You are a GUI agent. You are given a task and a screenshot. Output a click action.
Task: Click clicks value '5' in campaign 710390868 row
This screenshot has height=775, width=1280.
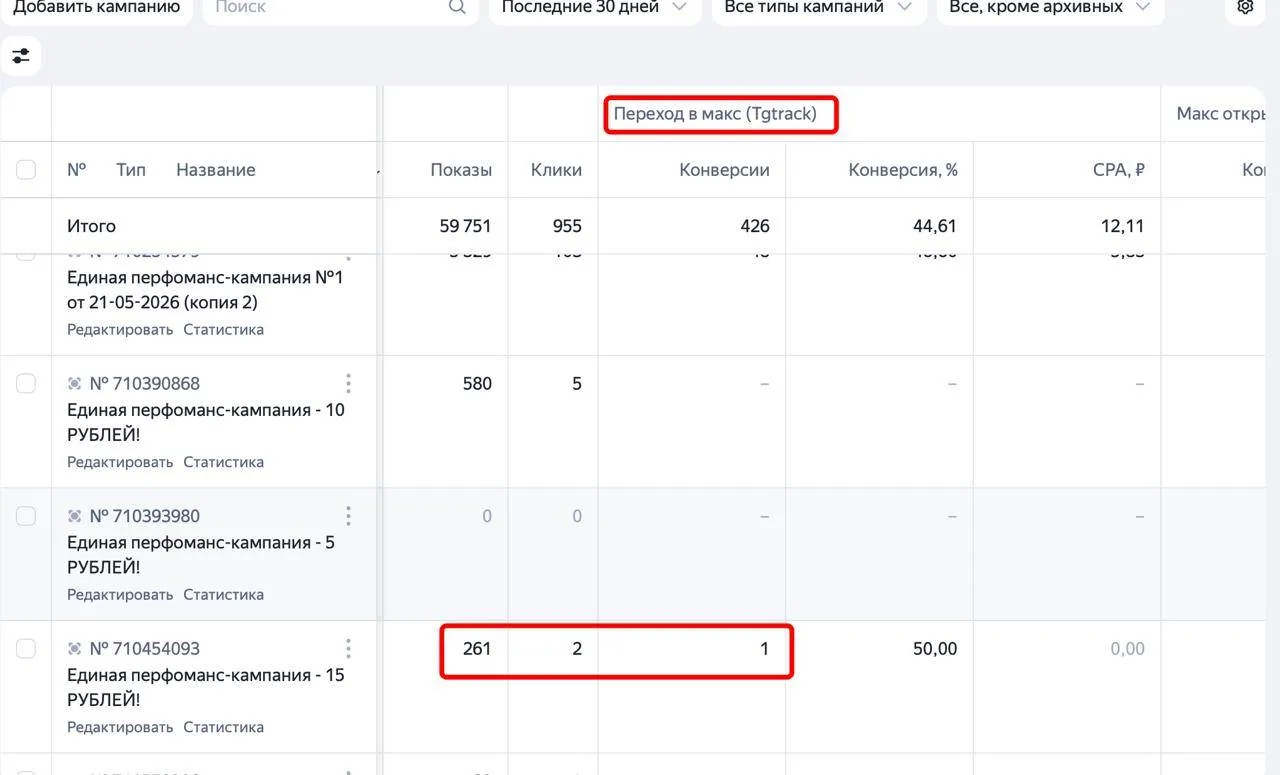[x=577, y=383]
